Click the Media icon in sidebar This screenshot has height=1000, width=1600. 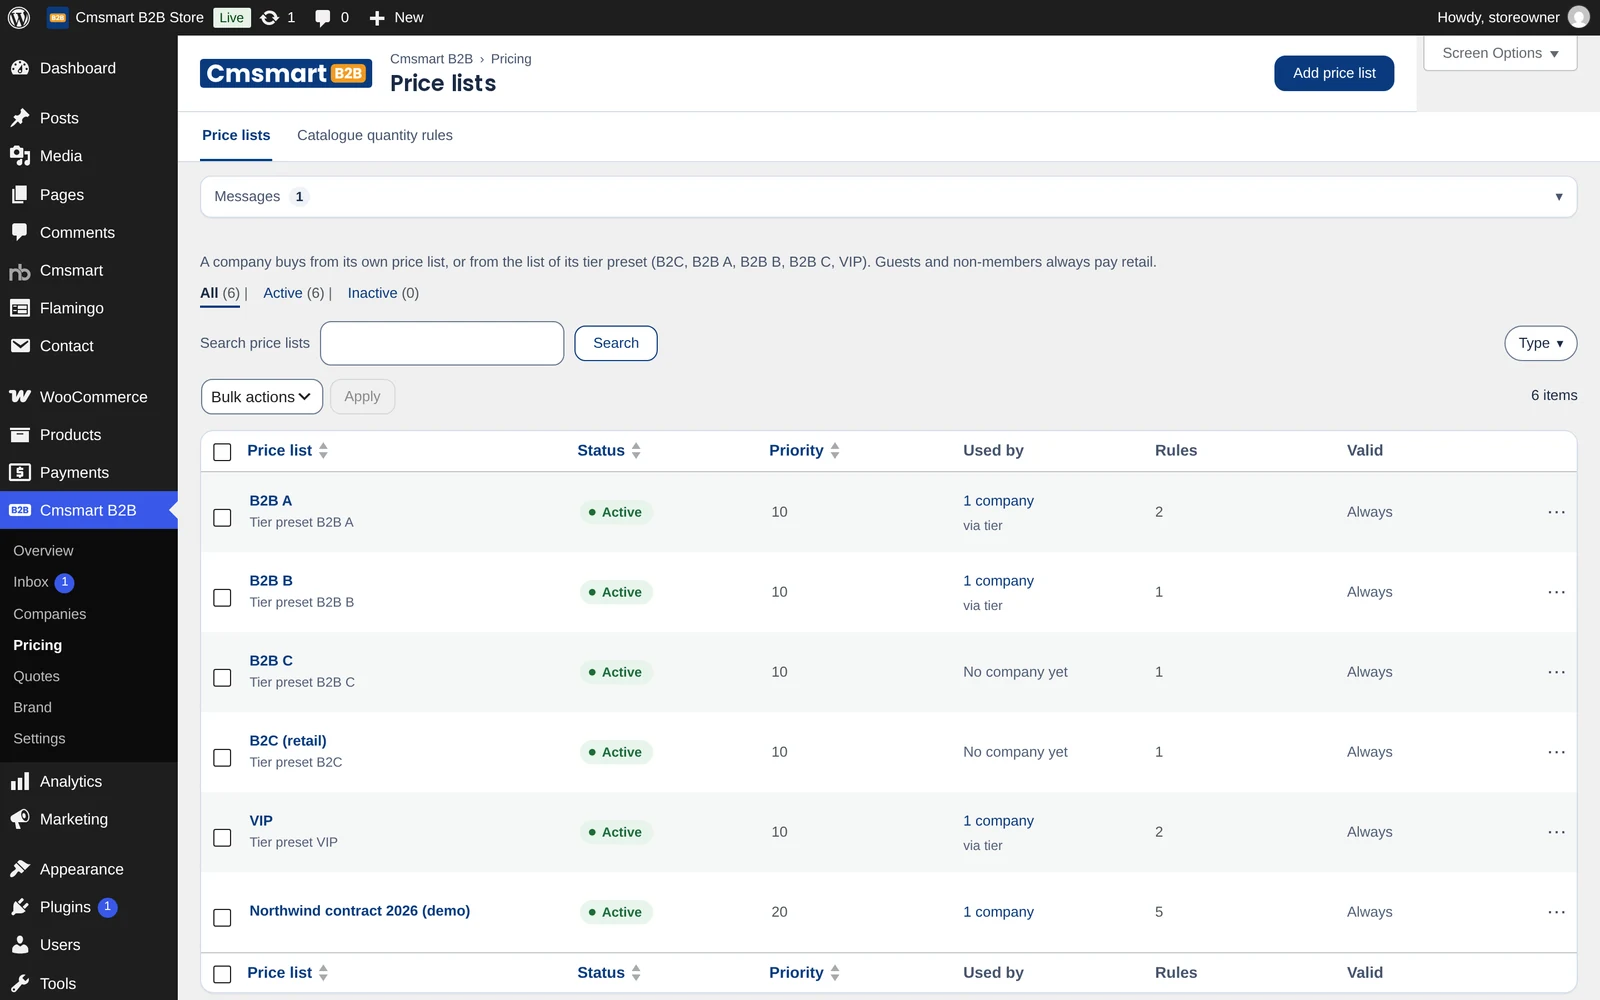pos(20,156)
